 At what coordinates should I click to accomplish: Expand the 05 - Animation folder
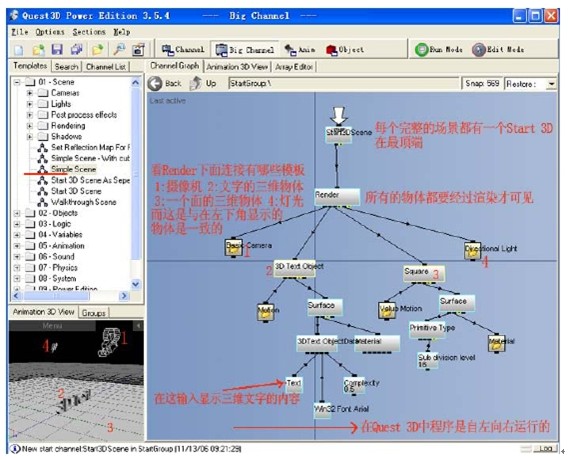17,246
